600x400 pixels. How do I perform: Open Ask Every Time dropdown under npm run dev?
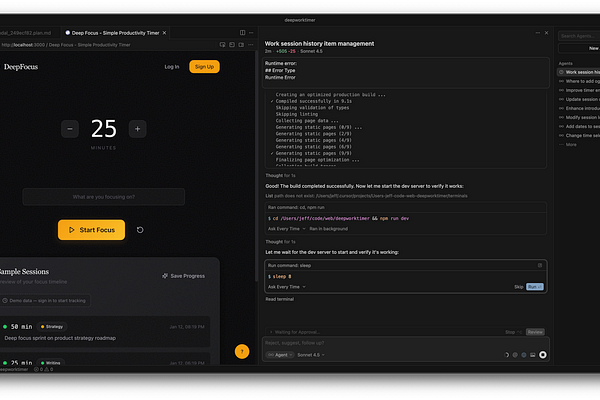click(x=287, y=229)
